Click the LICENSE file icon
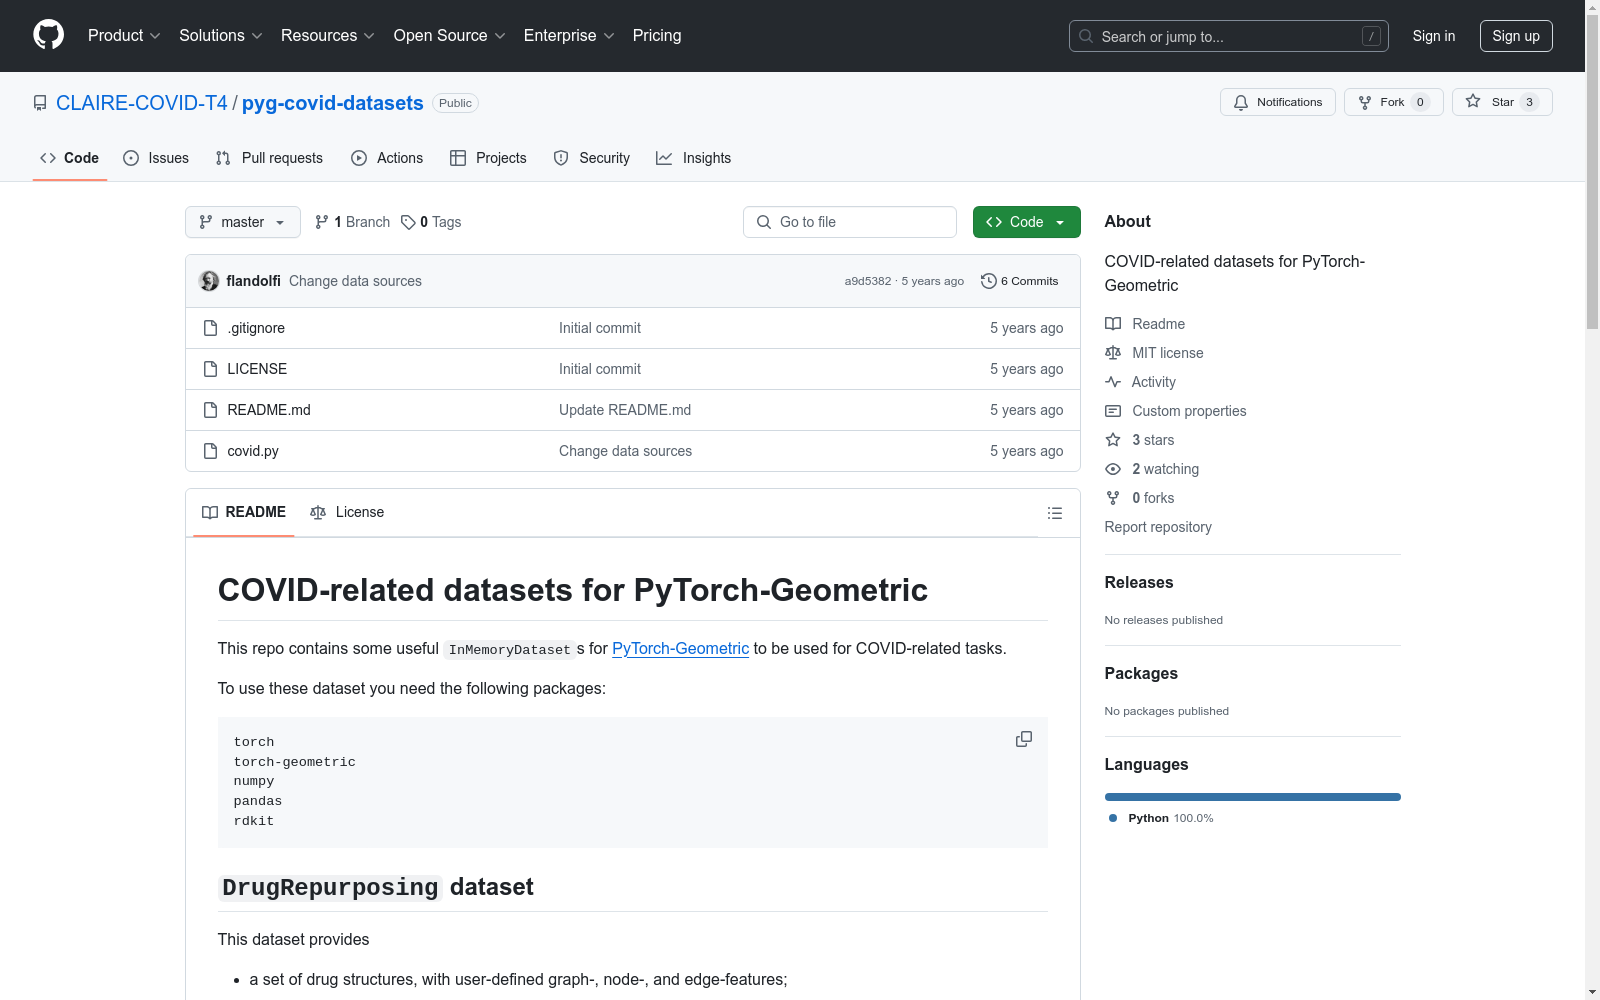The image size is (1600, 1000). 210,369
